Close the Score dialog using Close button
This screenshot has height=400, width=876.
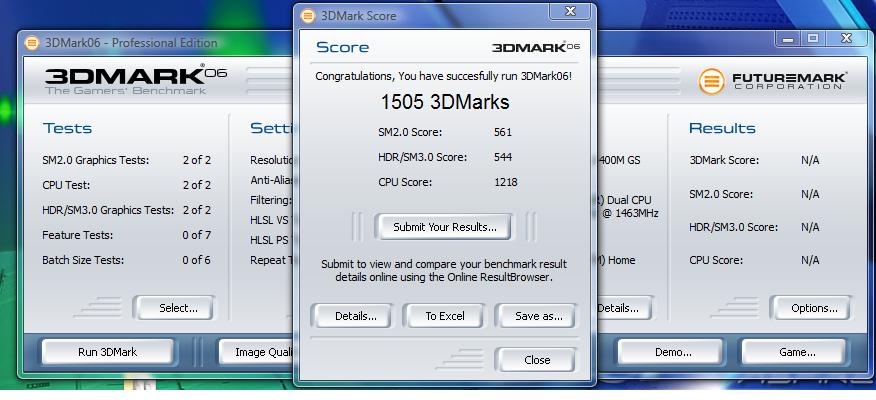coord(537,360)
